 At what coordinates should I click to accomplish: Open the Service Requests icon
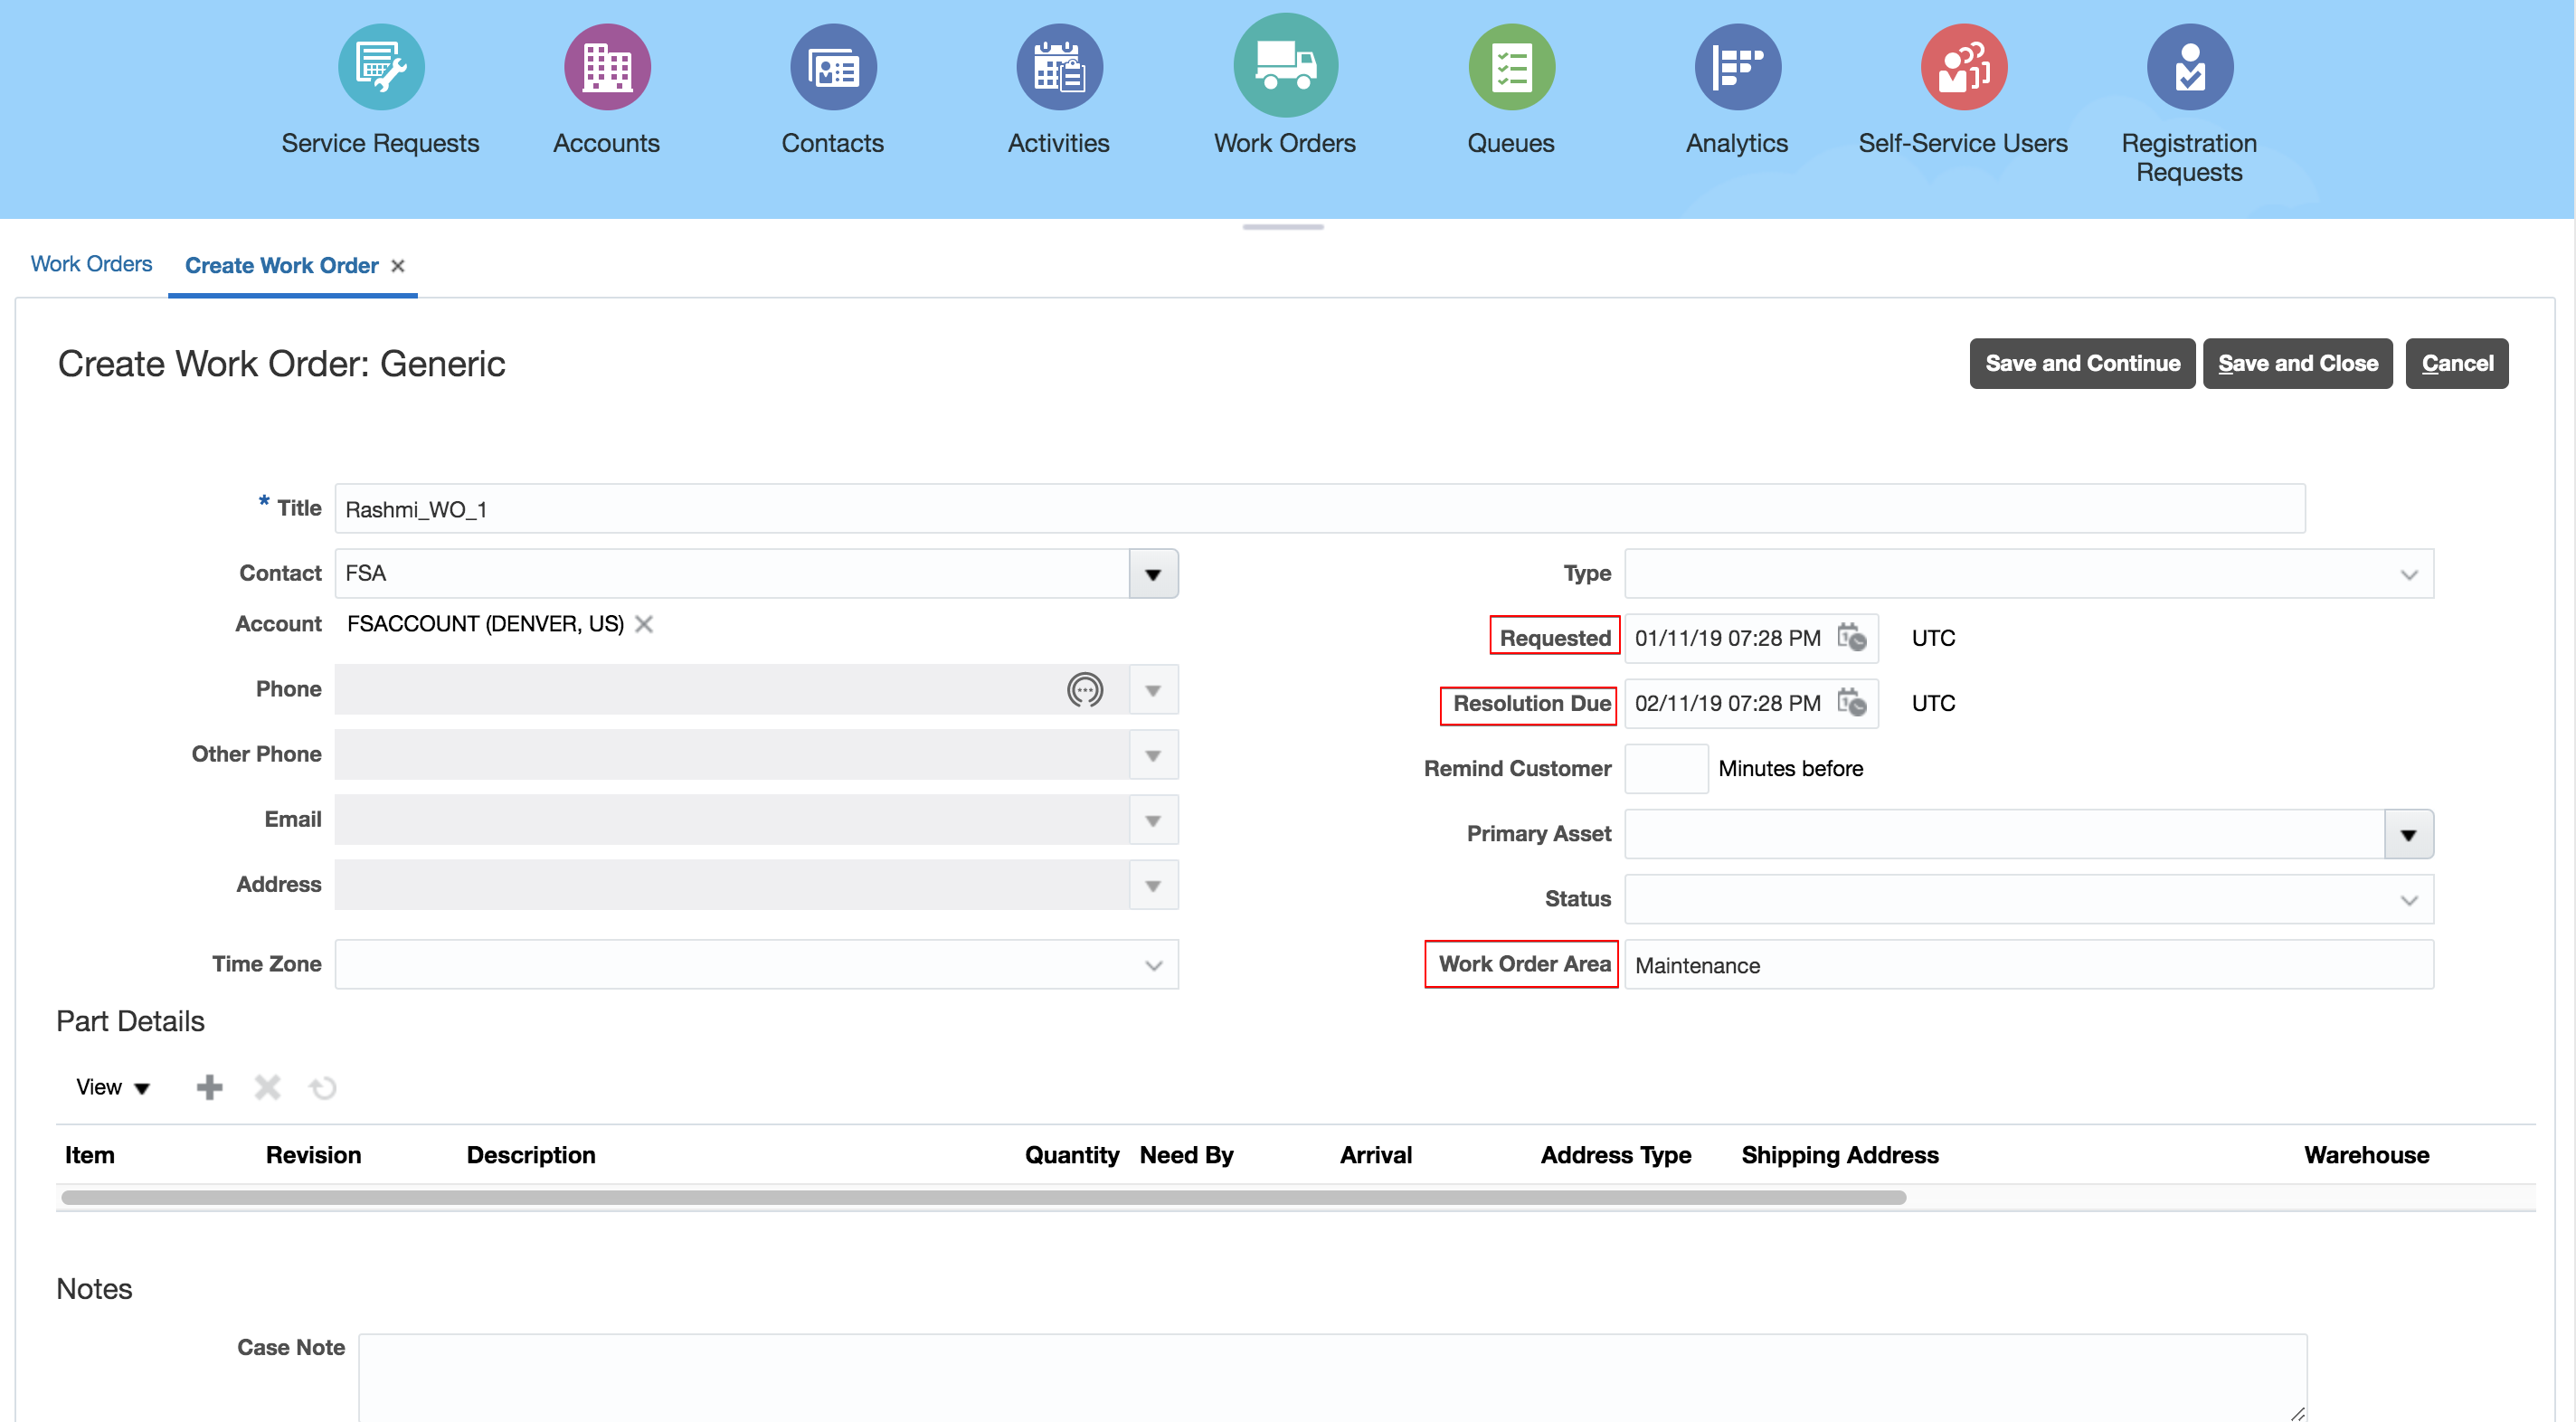(x=381, y=67)
